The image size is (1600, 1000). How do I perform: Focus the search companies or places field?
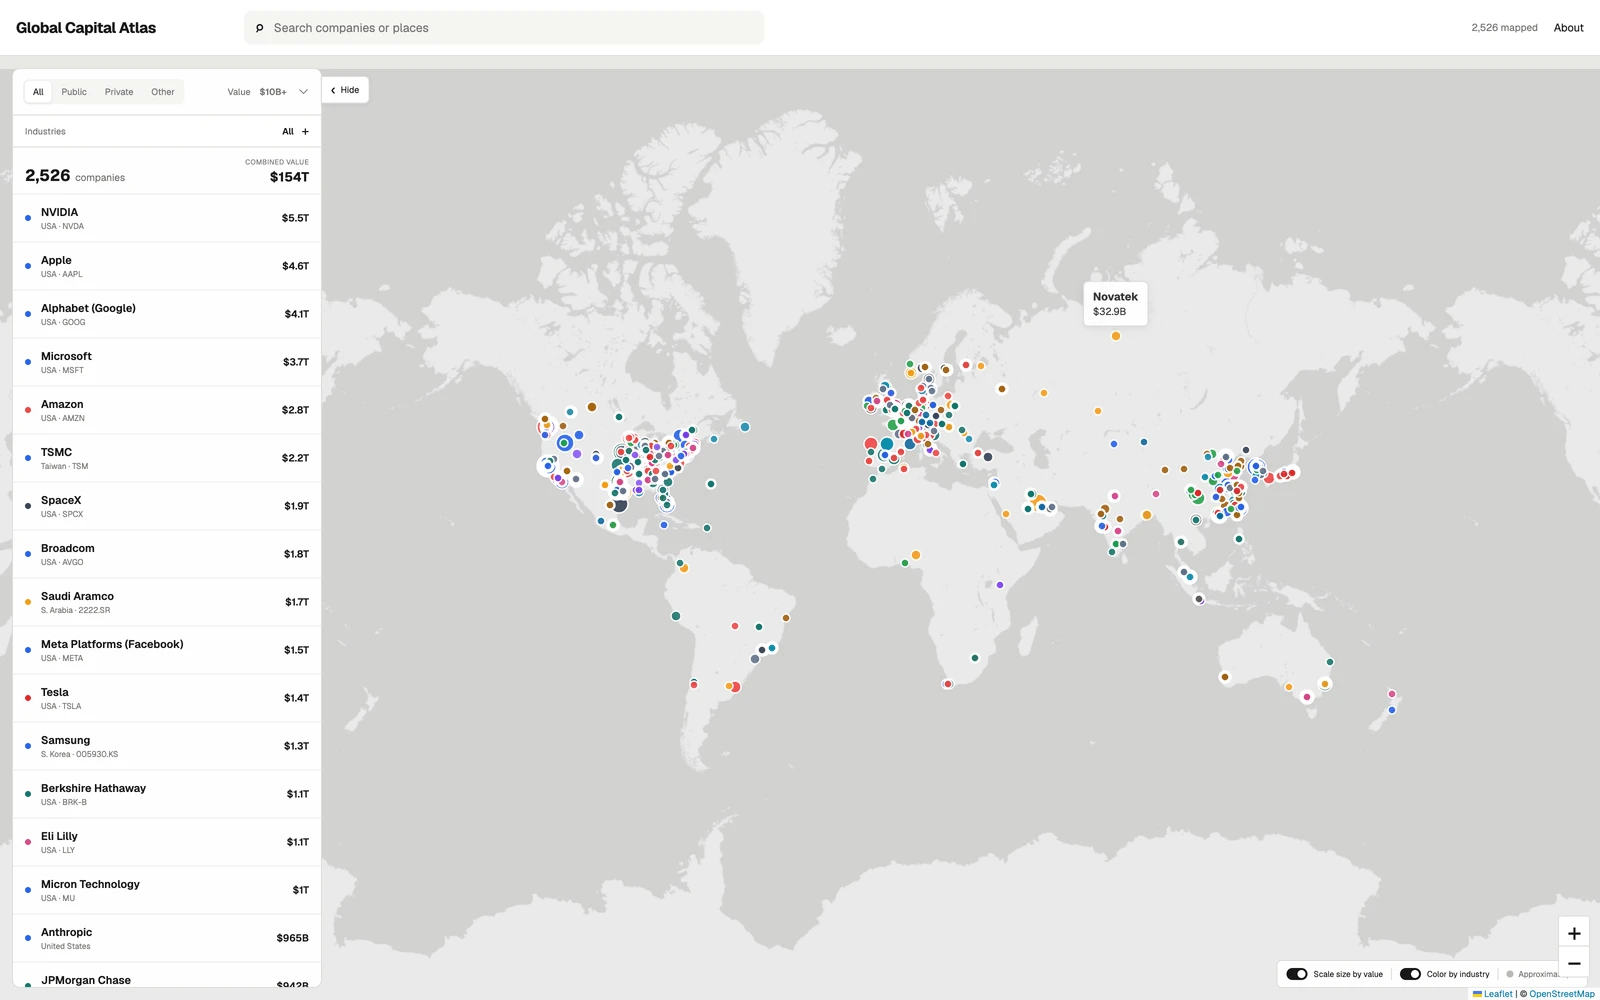[x=504, y=28]
